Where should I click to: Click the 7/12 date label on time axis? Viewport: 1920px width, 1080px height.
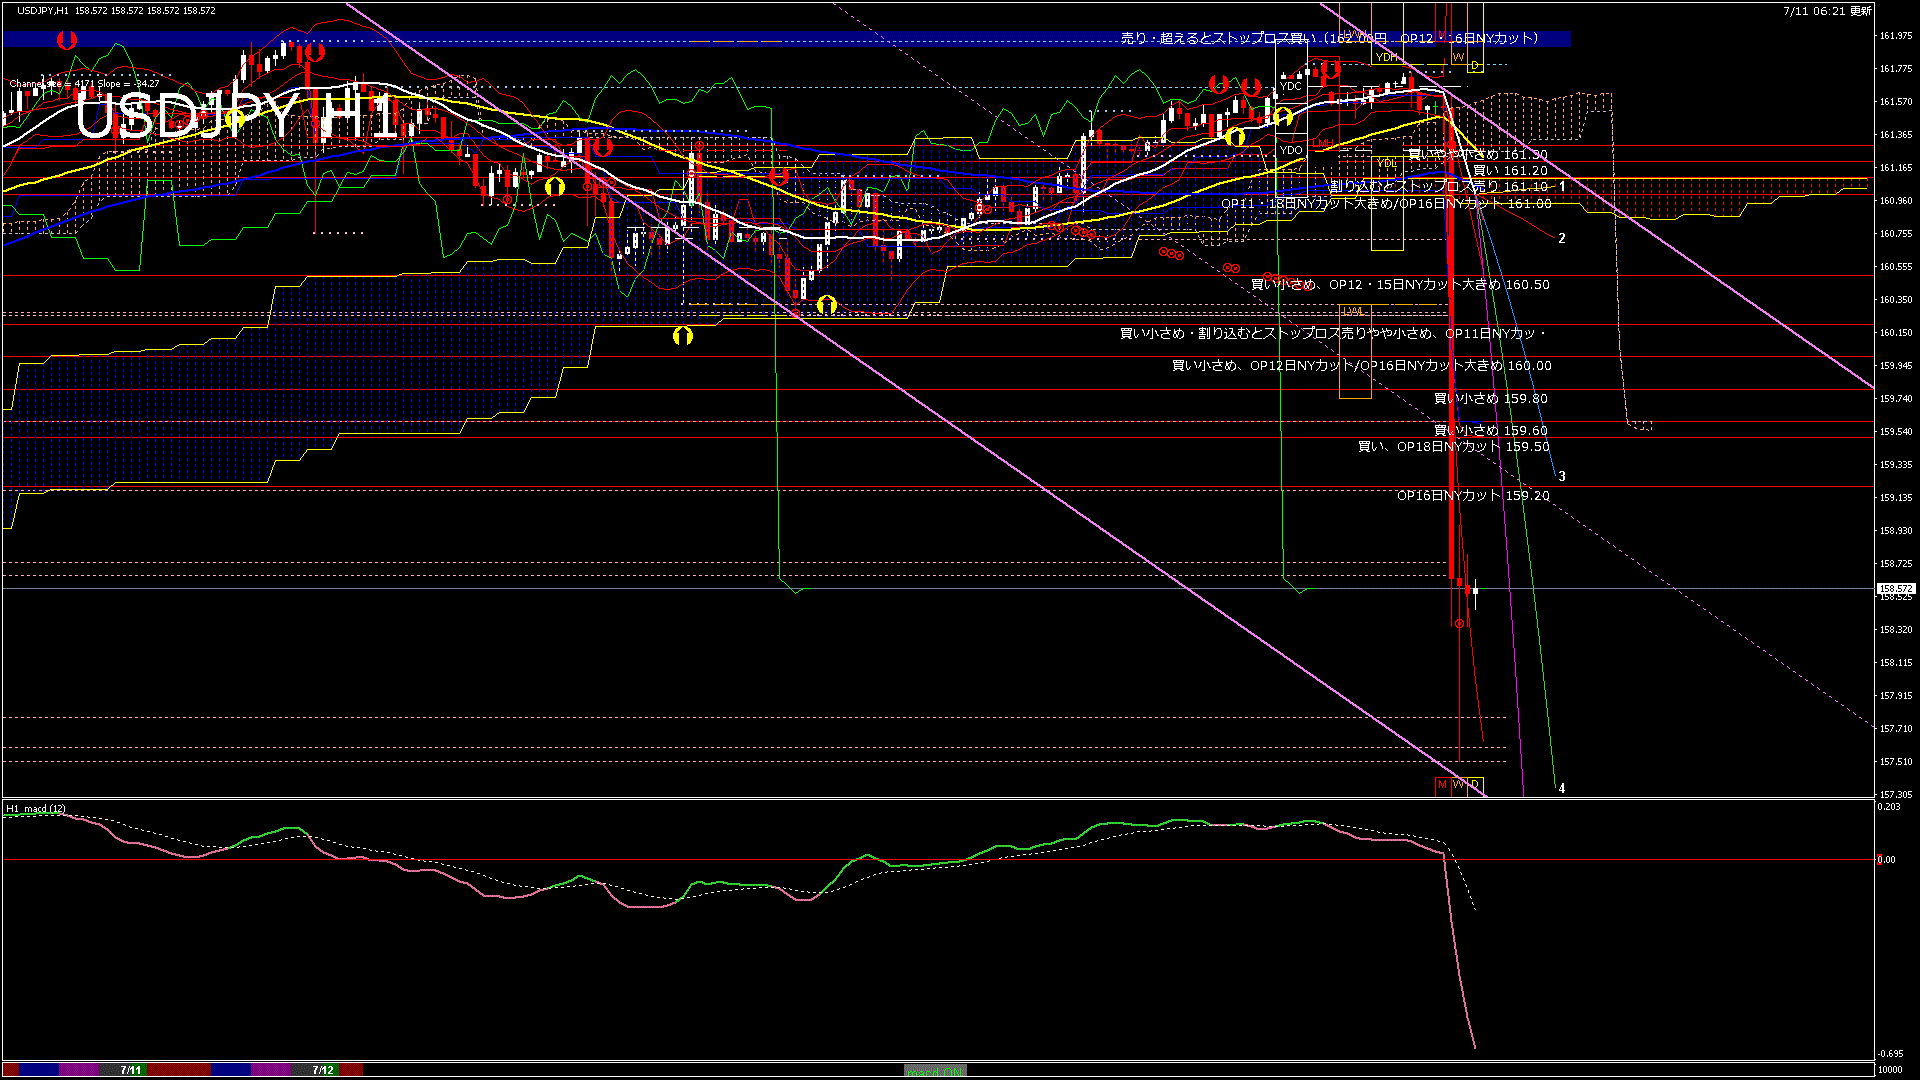point(323,1070)
